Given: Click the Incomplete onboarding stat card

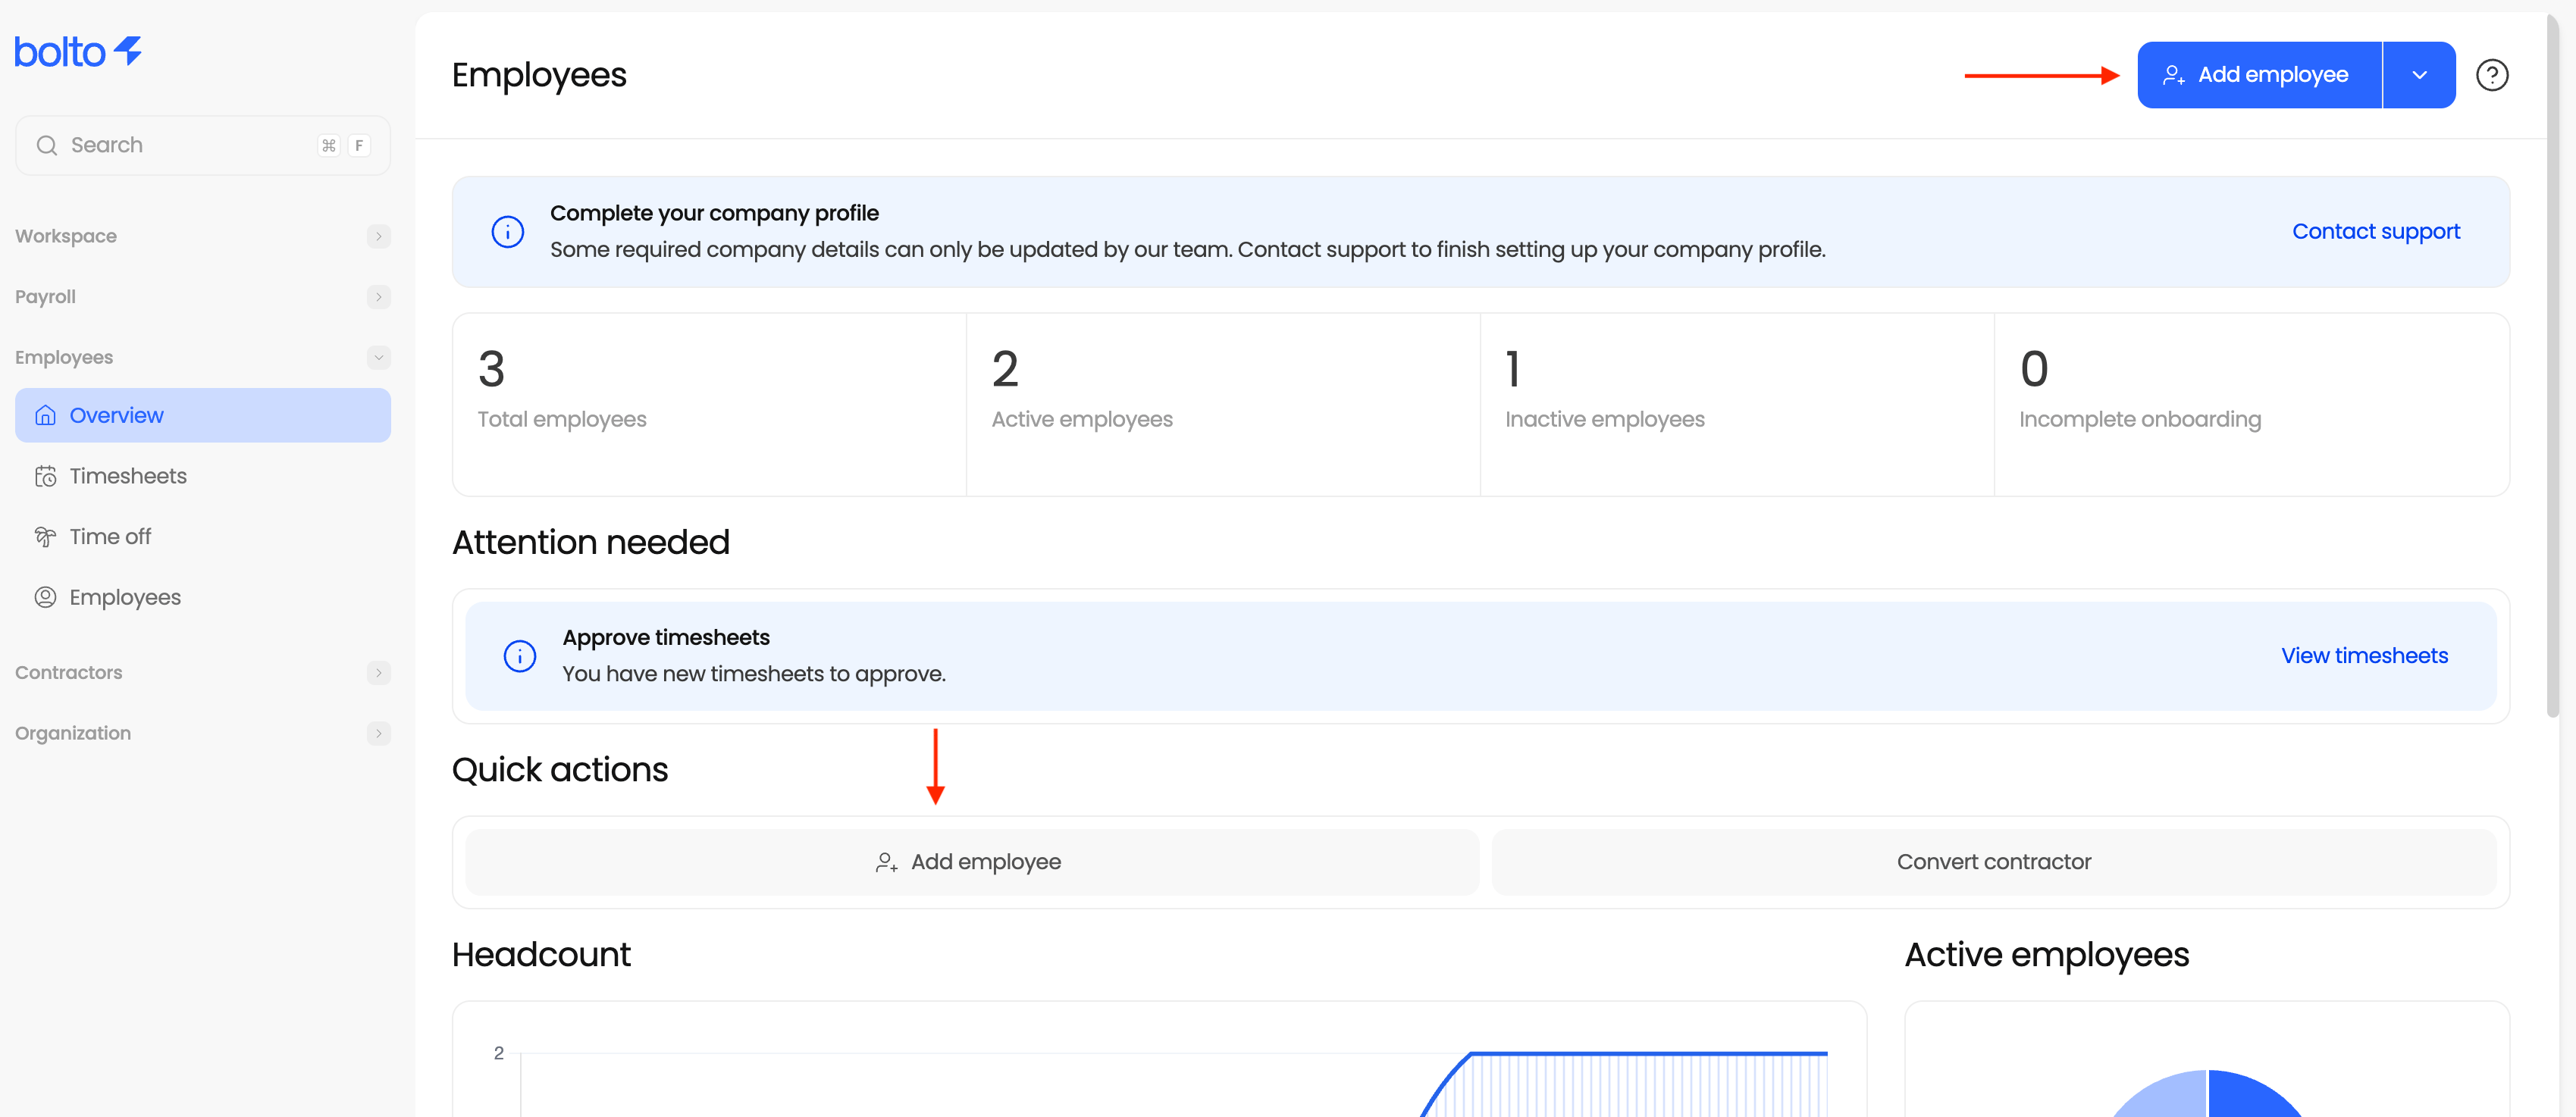Looking at the screenshot, I should click(x=2251, y=405).
